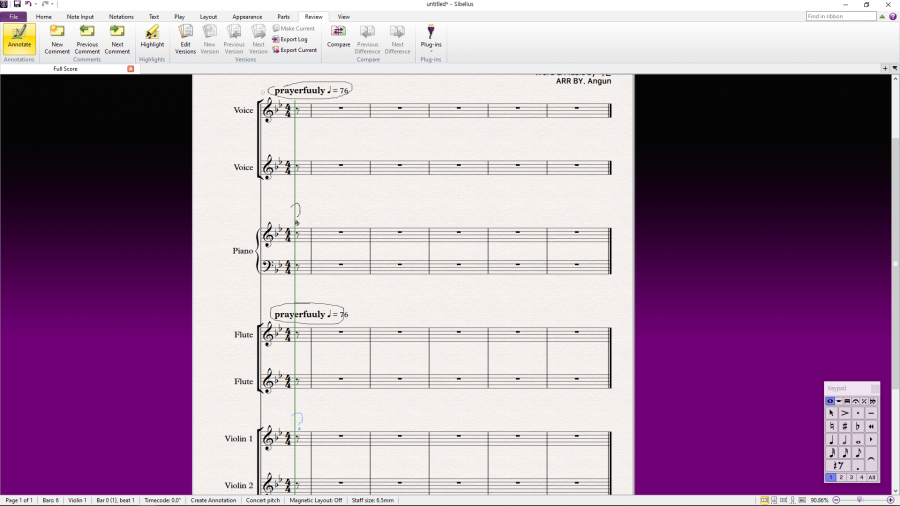Screen dimensions: 900x506
Task: Toggle the Annotate tool in the Review ribbon
Action: click(19, 38)
